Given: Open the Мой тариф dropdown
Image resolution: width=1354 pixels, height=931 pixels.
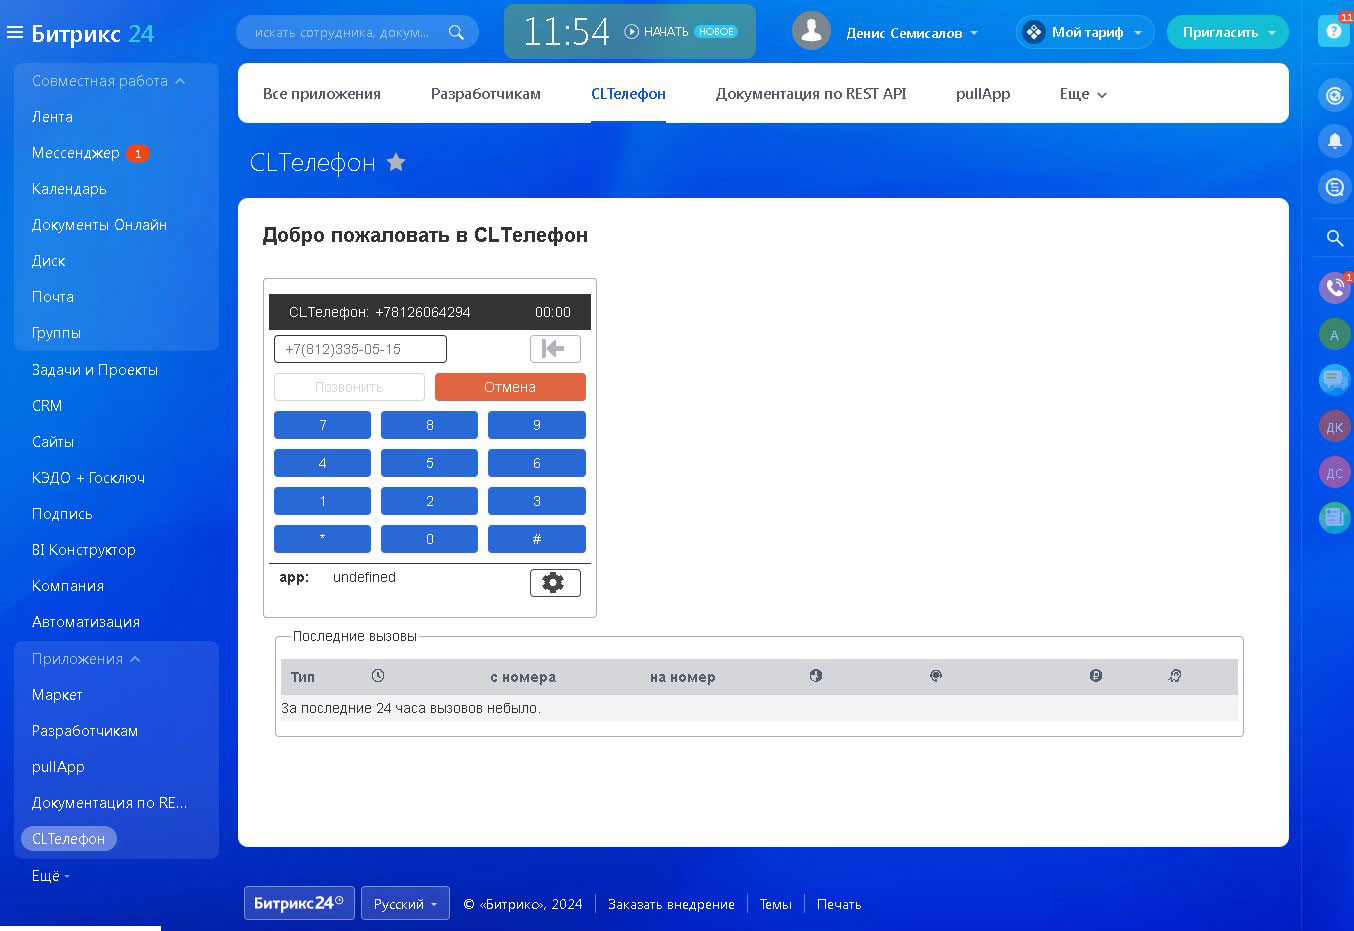Looking at the screenshot, I should pos(1085,32).
